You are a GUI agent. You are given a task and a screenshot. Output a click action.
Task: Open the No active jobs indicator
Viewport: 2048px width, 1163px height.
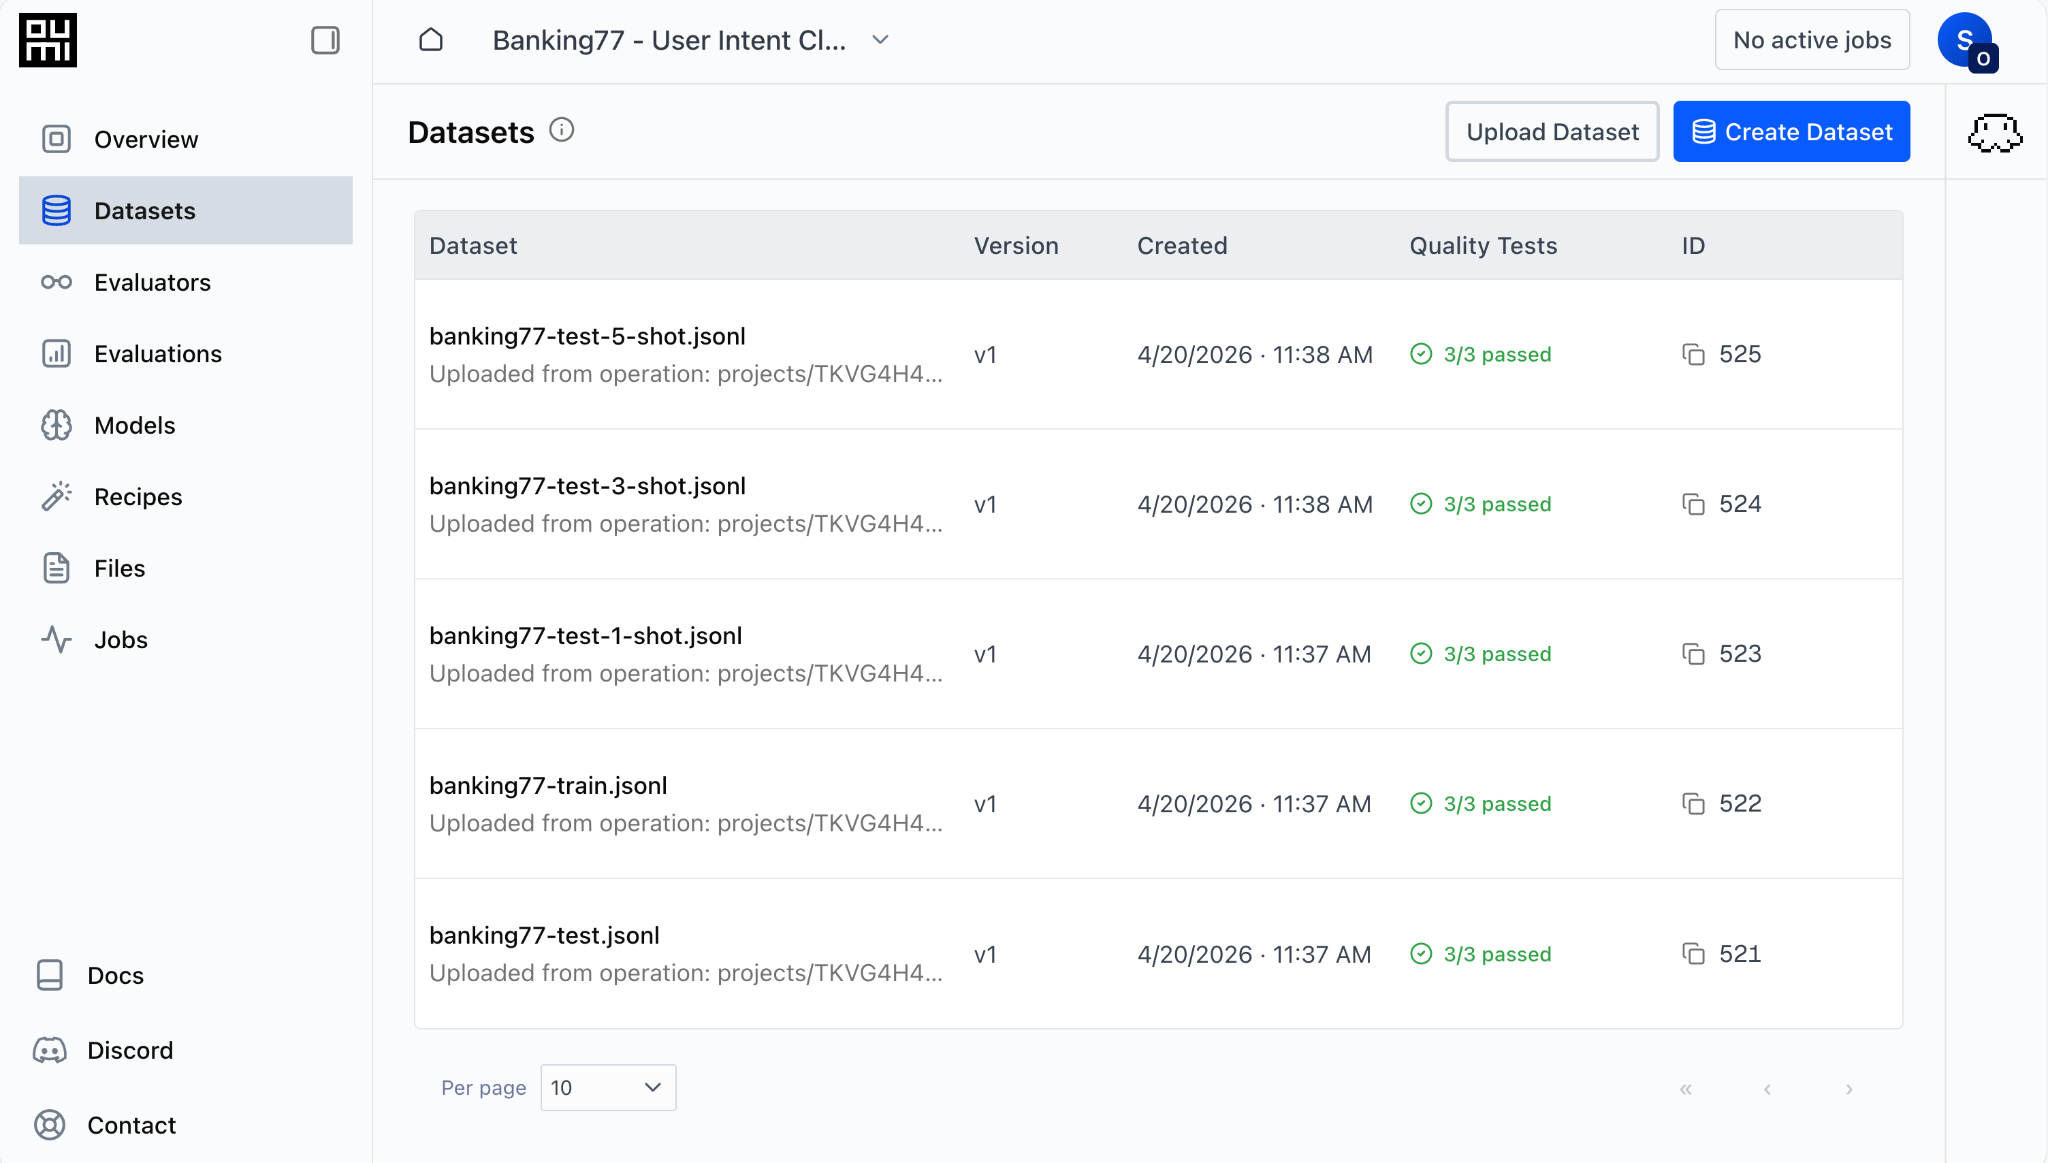tap(1812, 40)
